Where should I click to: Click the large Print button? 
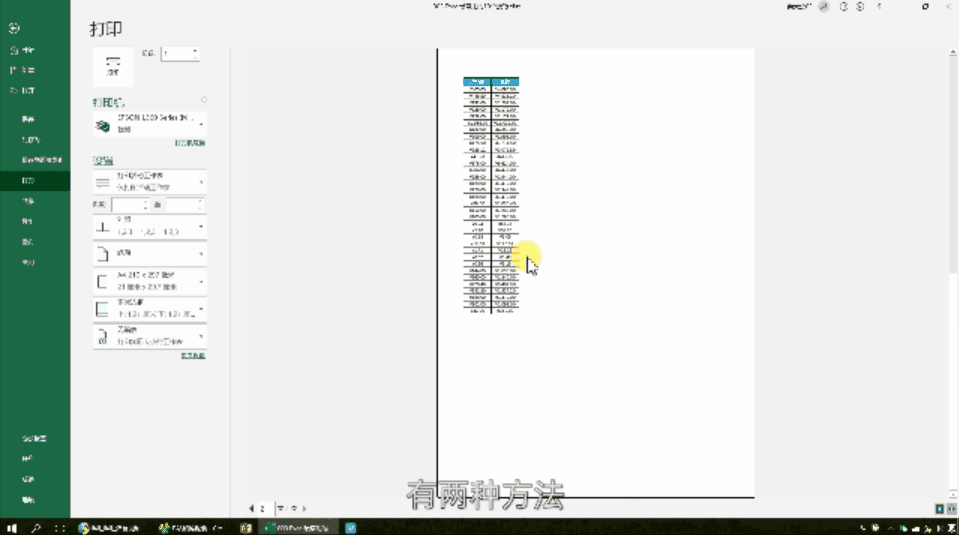(x=113, y=66)
